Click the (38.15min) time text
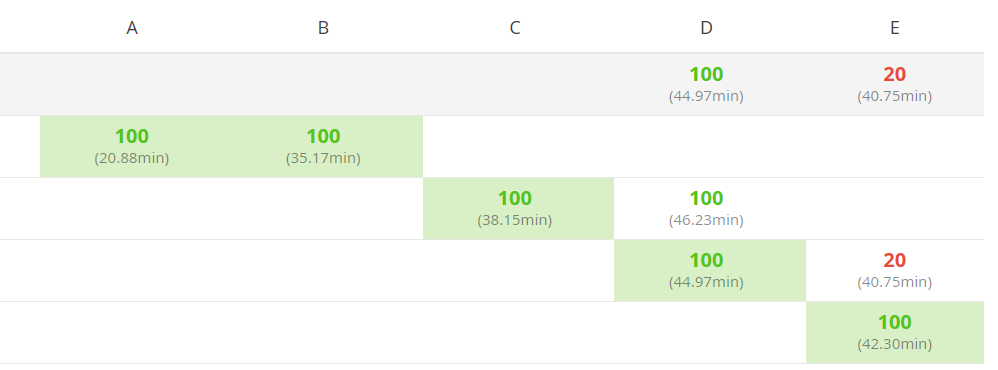This screenshot has width=998, height=370. point(515,220)
